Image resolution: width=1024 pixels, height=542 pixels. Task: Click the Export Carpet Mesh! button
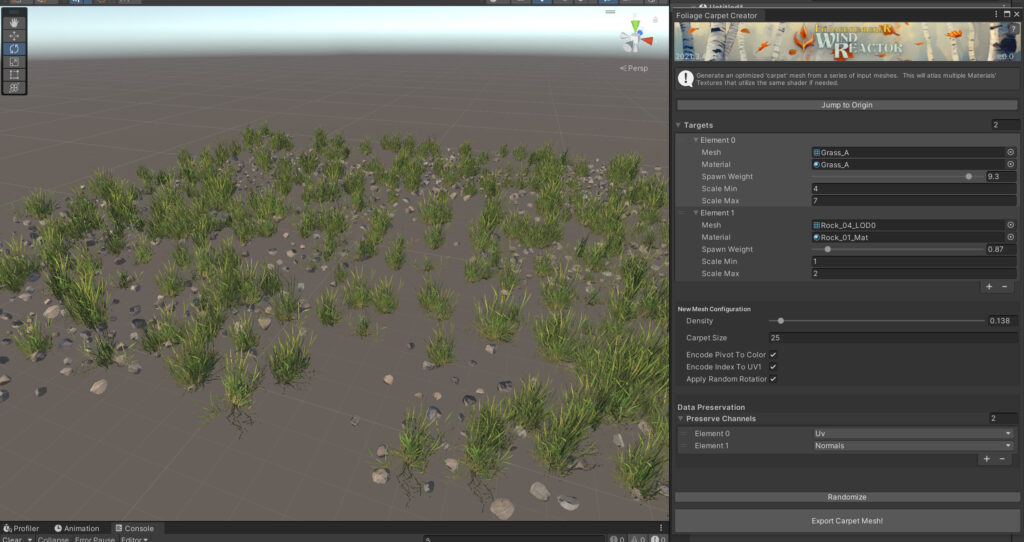[846, 521]
